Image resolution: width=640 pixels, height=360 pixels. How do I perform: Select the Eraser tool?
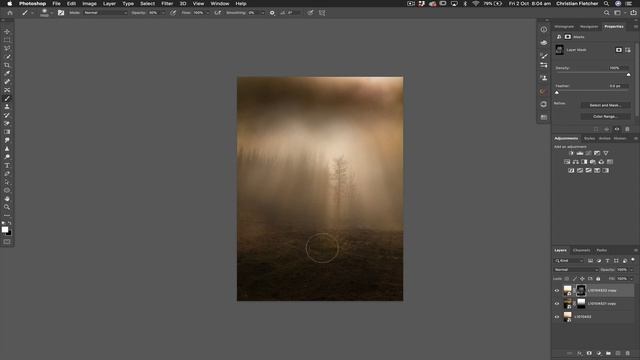click(x=7, y=124)
